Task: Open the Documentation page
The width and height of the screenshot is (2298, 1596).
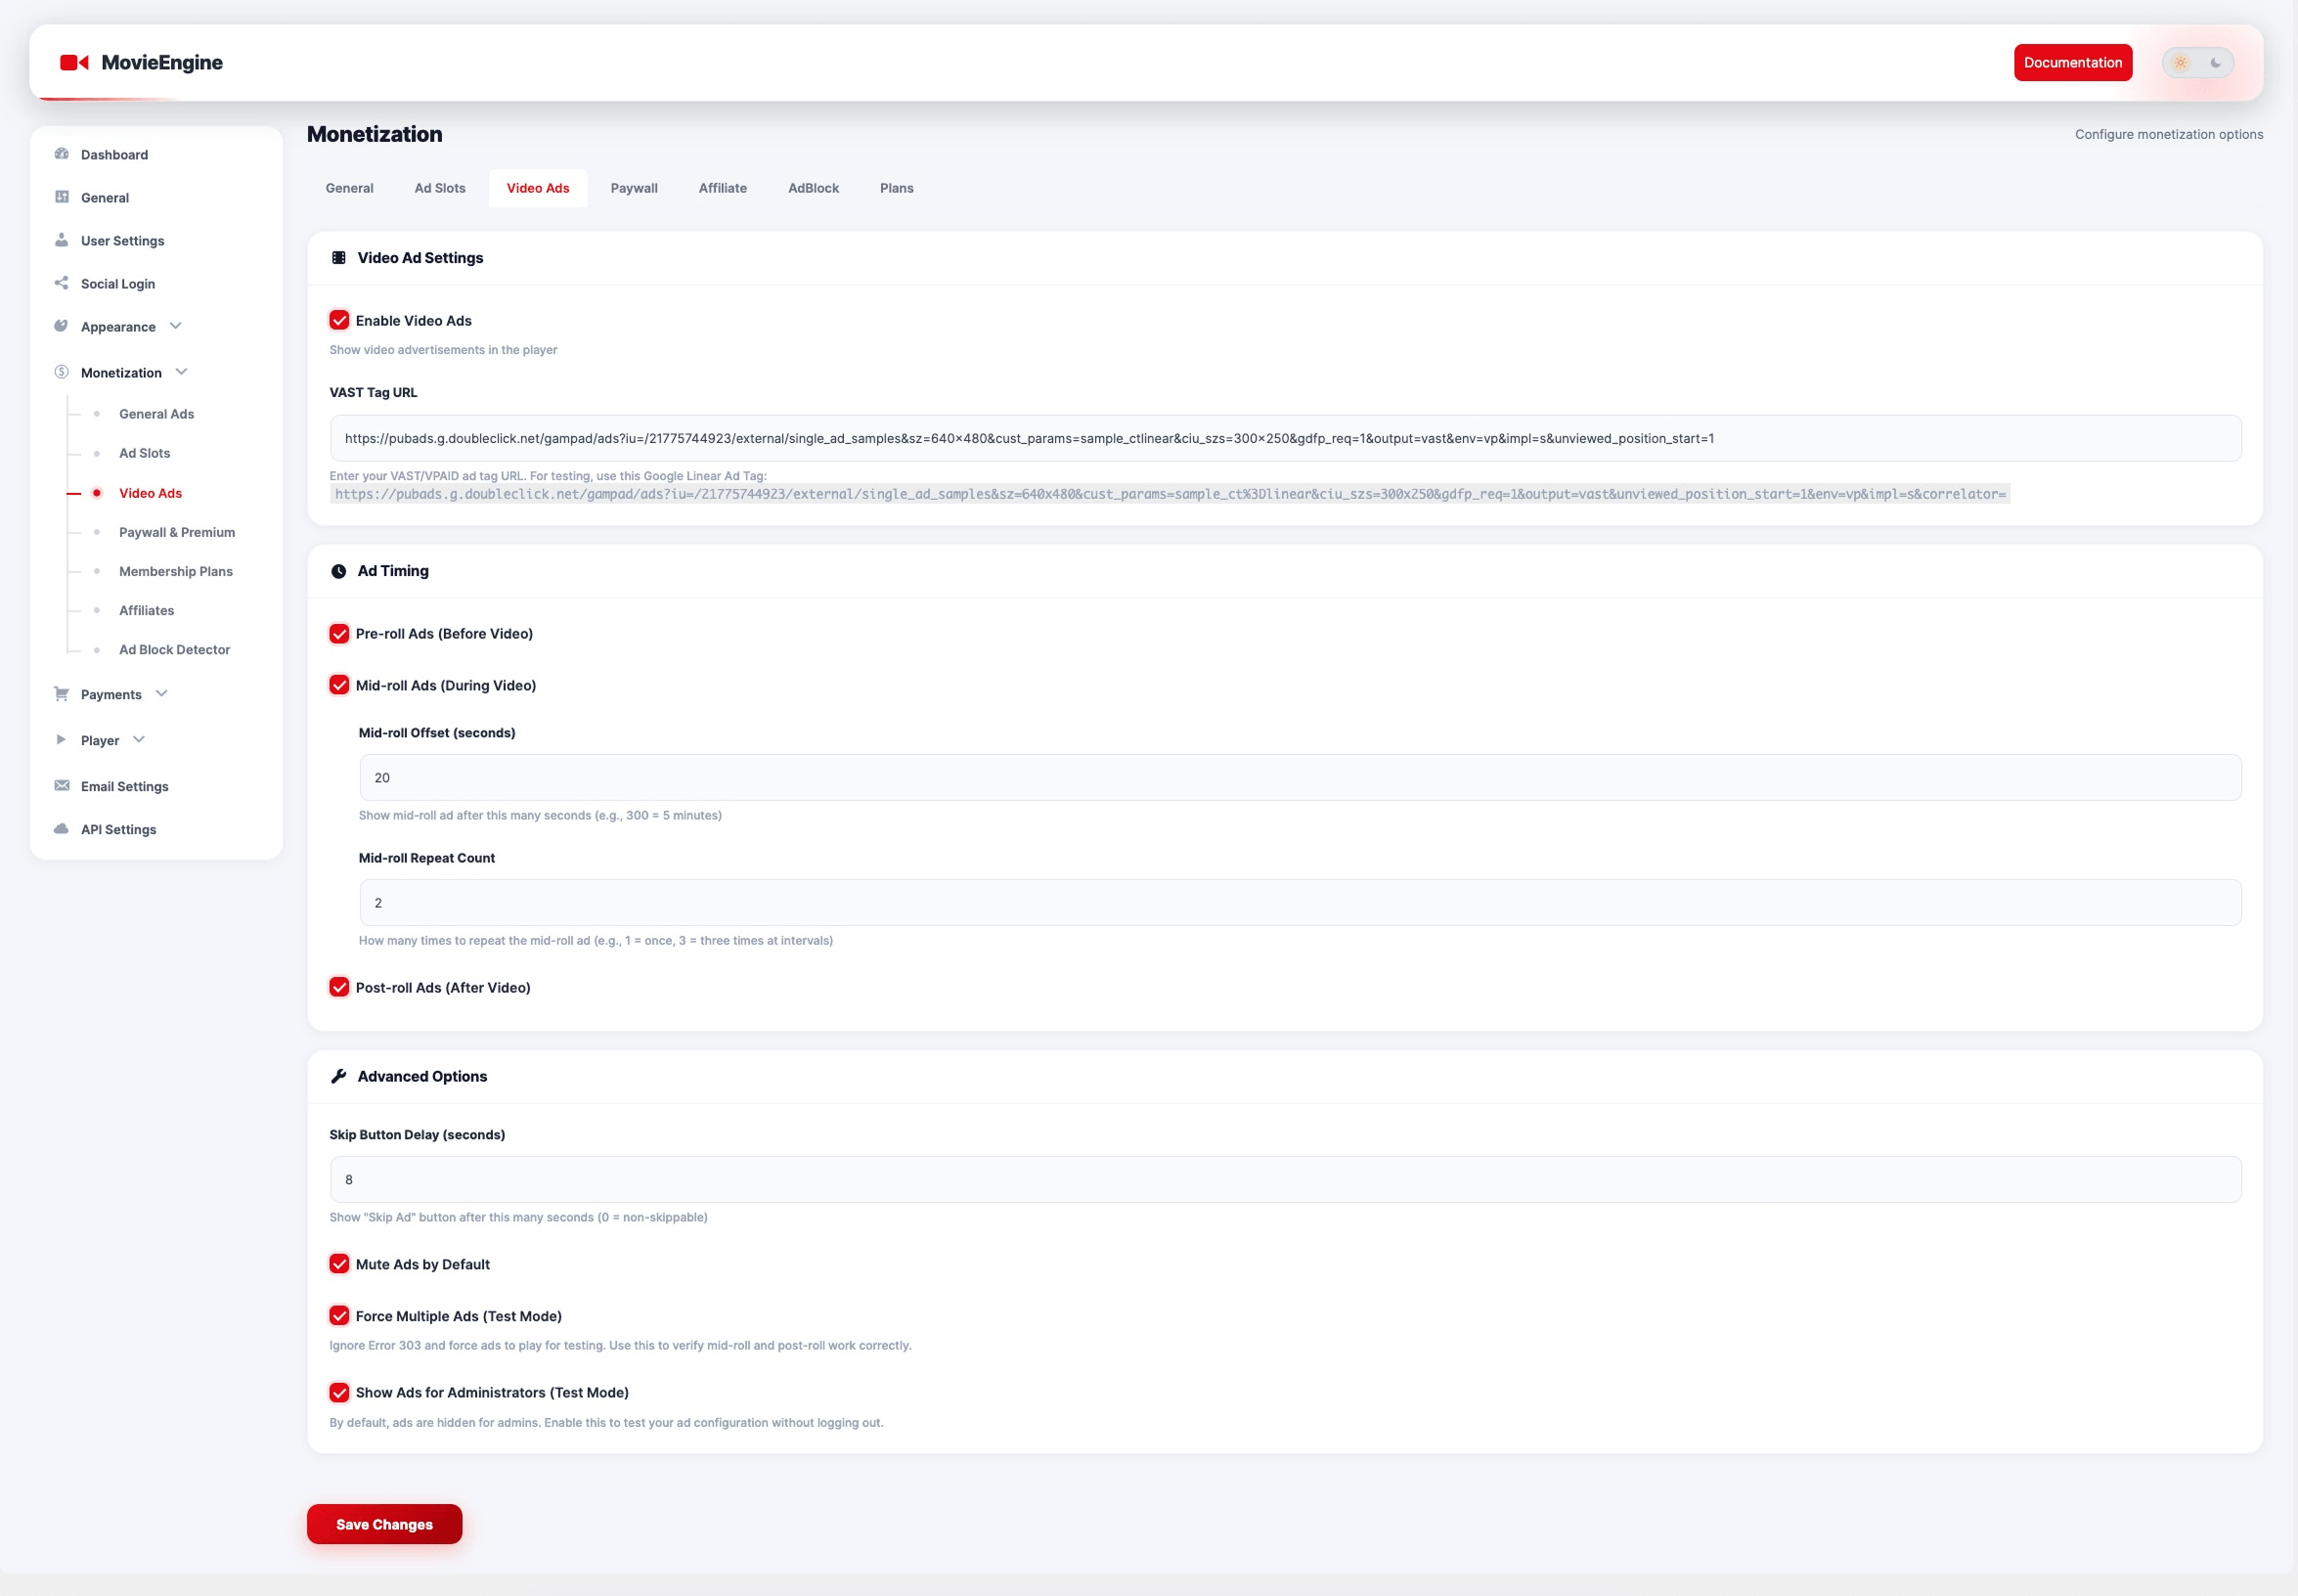Action: [x=2071, y=62]
